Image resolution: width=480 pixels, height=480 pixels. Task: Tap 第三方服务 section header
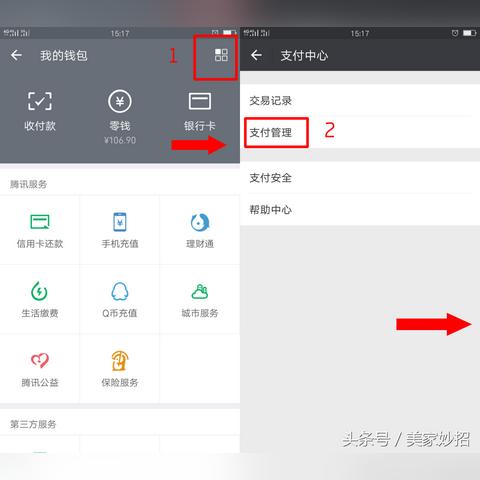point(33,424)
